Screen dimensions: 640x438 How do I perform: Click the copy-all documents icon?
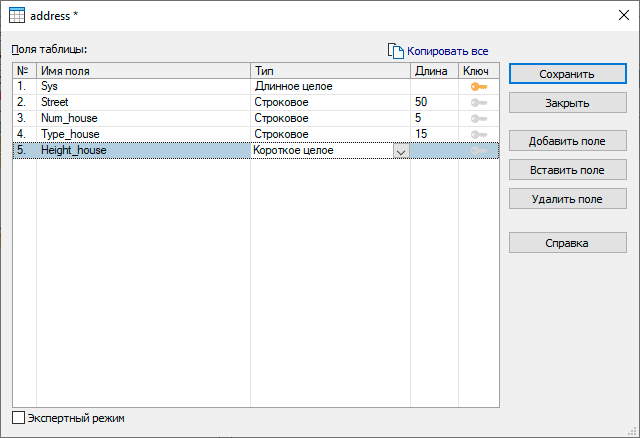coord(395,50)
